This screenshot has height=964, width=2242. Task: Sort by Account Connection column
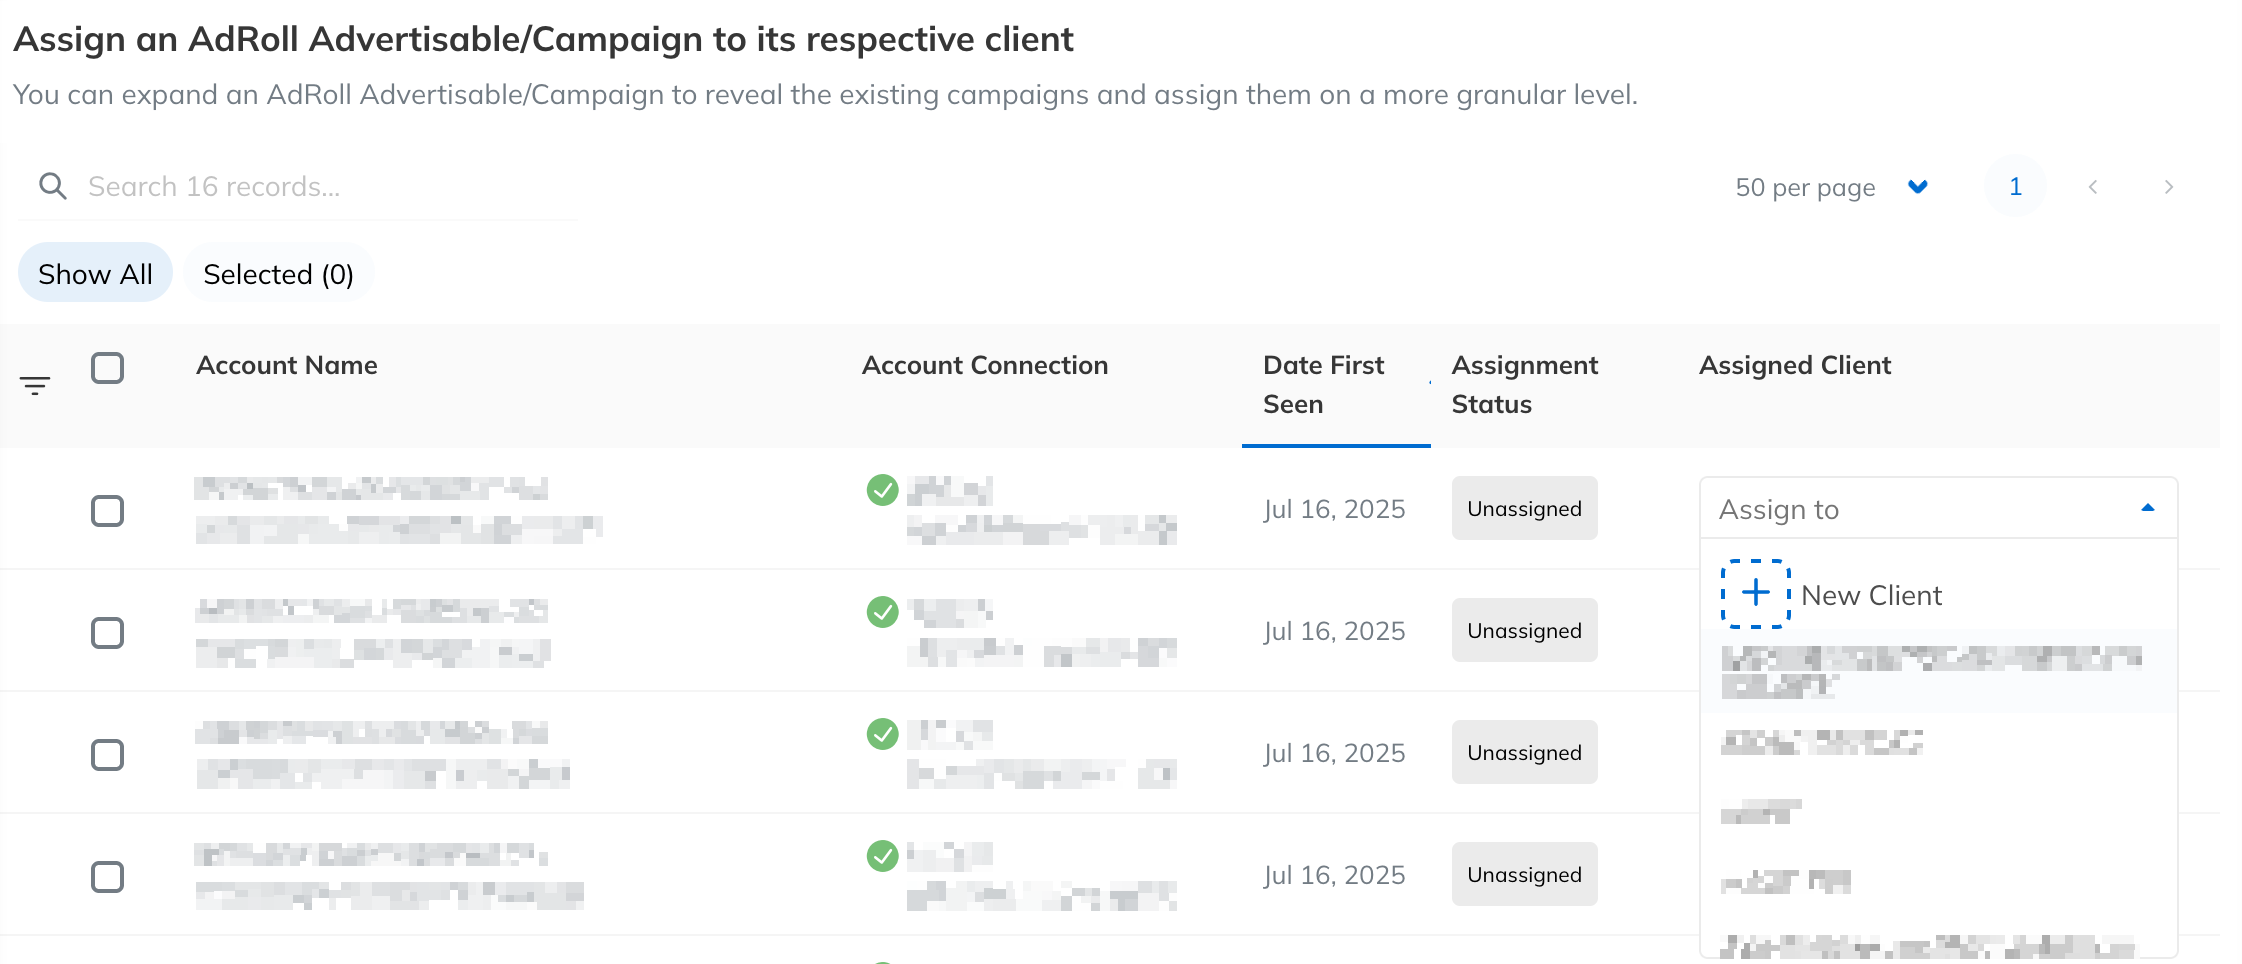tap(984, 365)
